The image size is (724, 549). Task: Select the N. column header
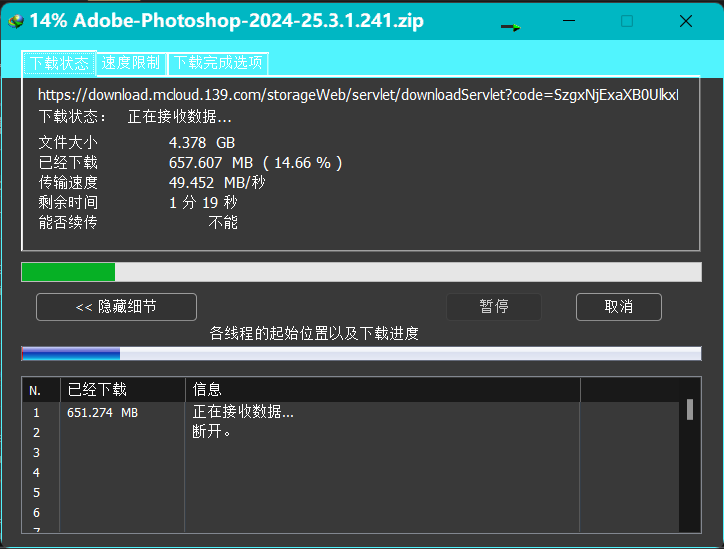tap(41, 390)
